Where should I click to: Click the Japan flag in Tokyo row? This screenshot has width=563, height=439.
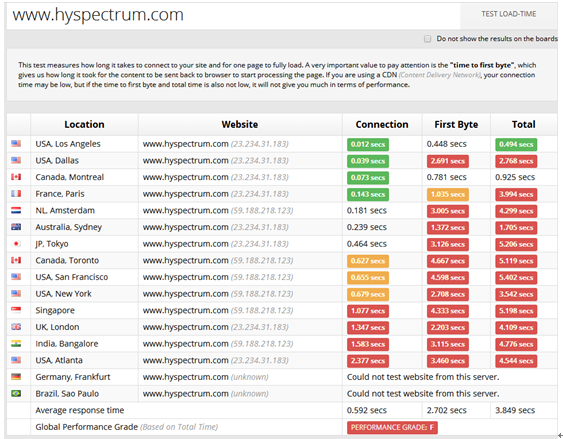[x=16, y=244]
